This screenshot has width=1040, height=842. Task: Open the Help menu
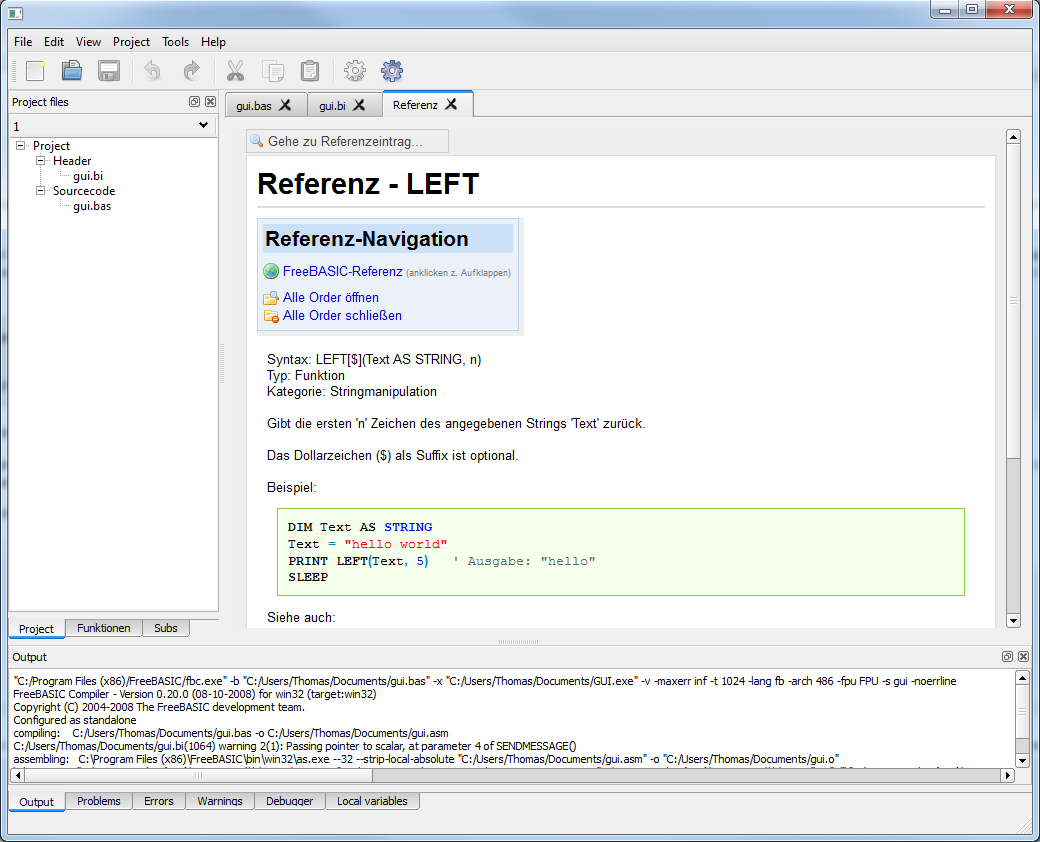[213, 42]
